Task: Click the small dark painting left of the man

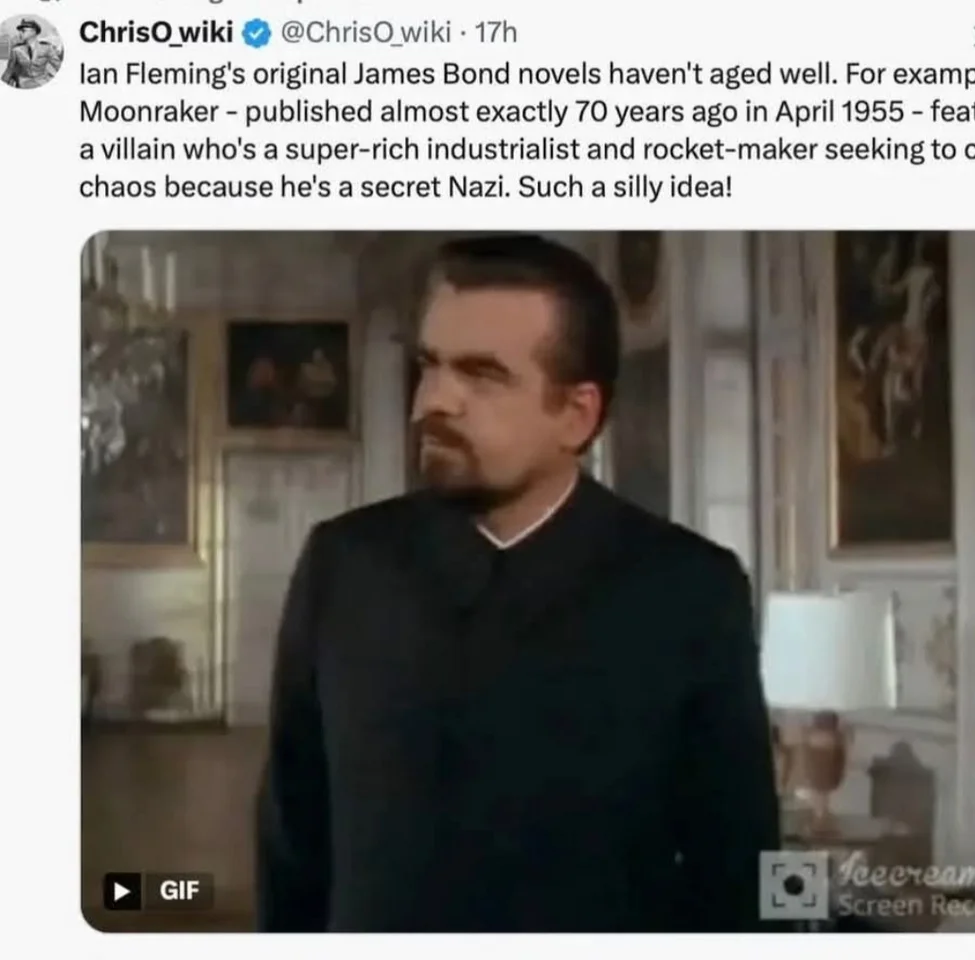Action: point(288,374)
